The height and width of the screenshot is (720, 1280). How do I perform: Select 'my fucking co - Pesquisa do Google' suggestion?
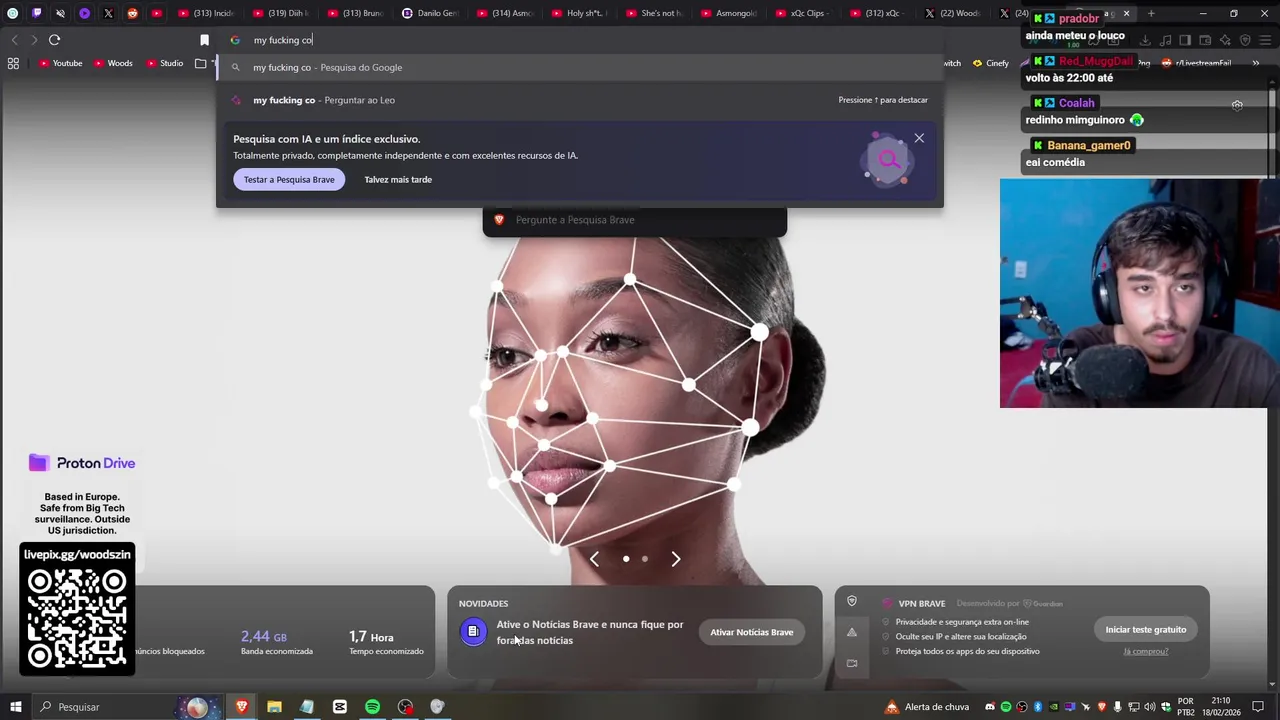point(579,67)
